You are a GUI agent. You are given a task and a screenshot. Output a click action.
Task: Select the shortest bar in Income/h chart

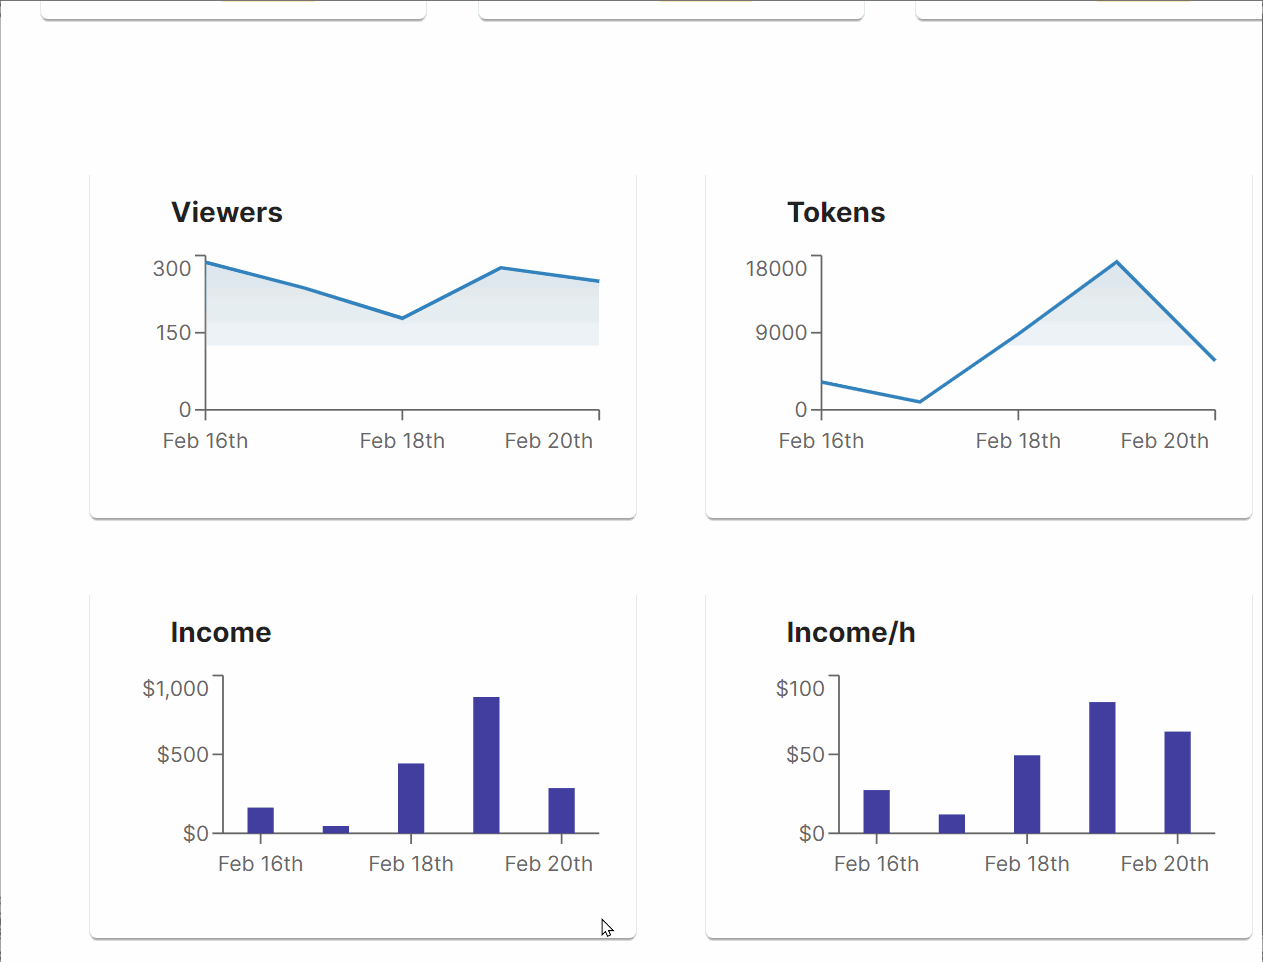click(x=952, y=823)
